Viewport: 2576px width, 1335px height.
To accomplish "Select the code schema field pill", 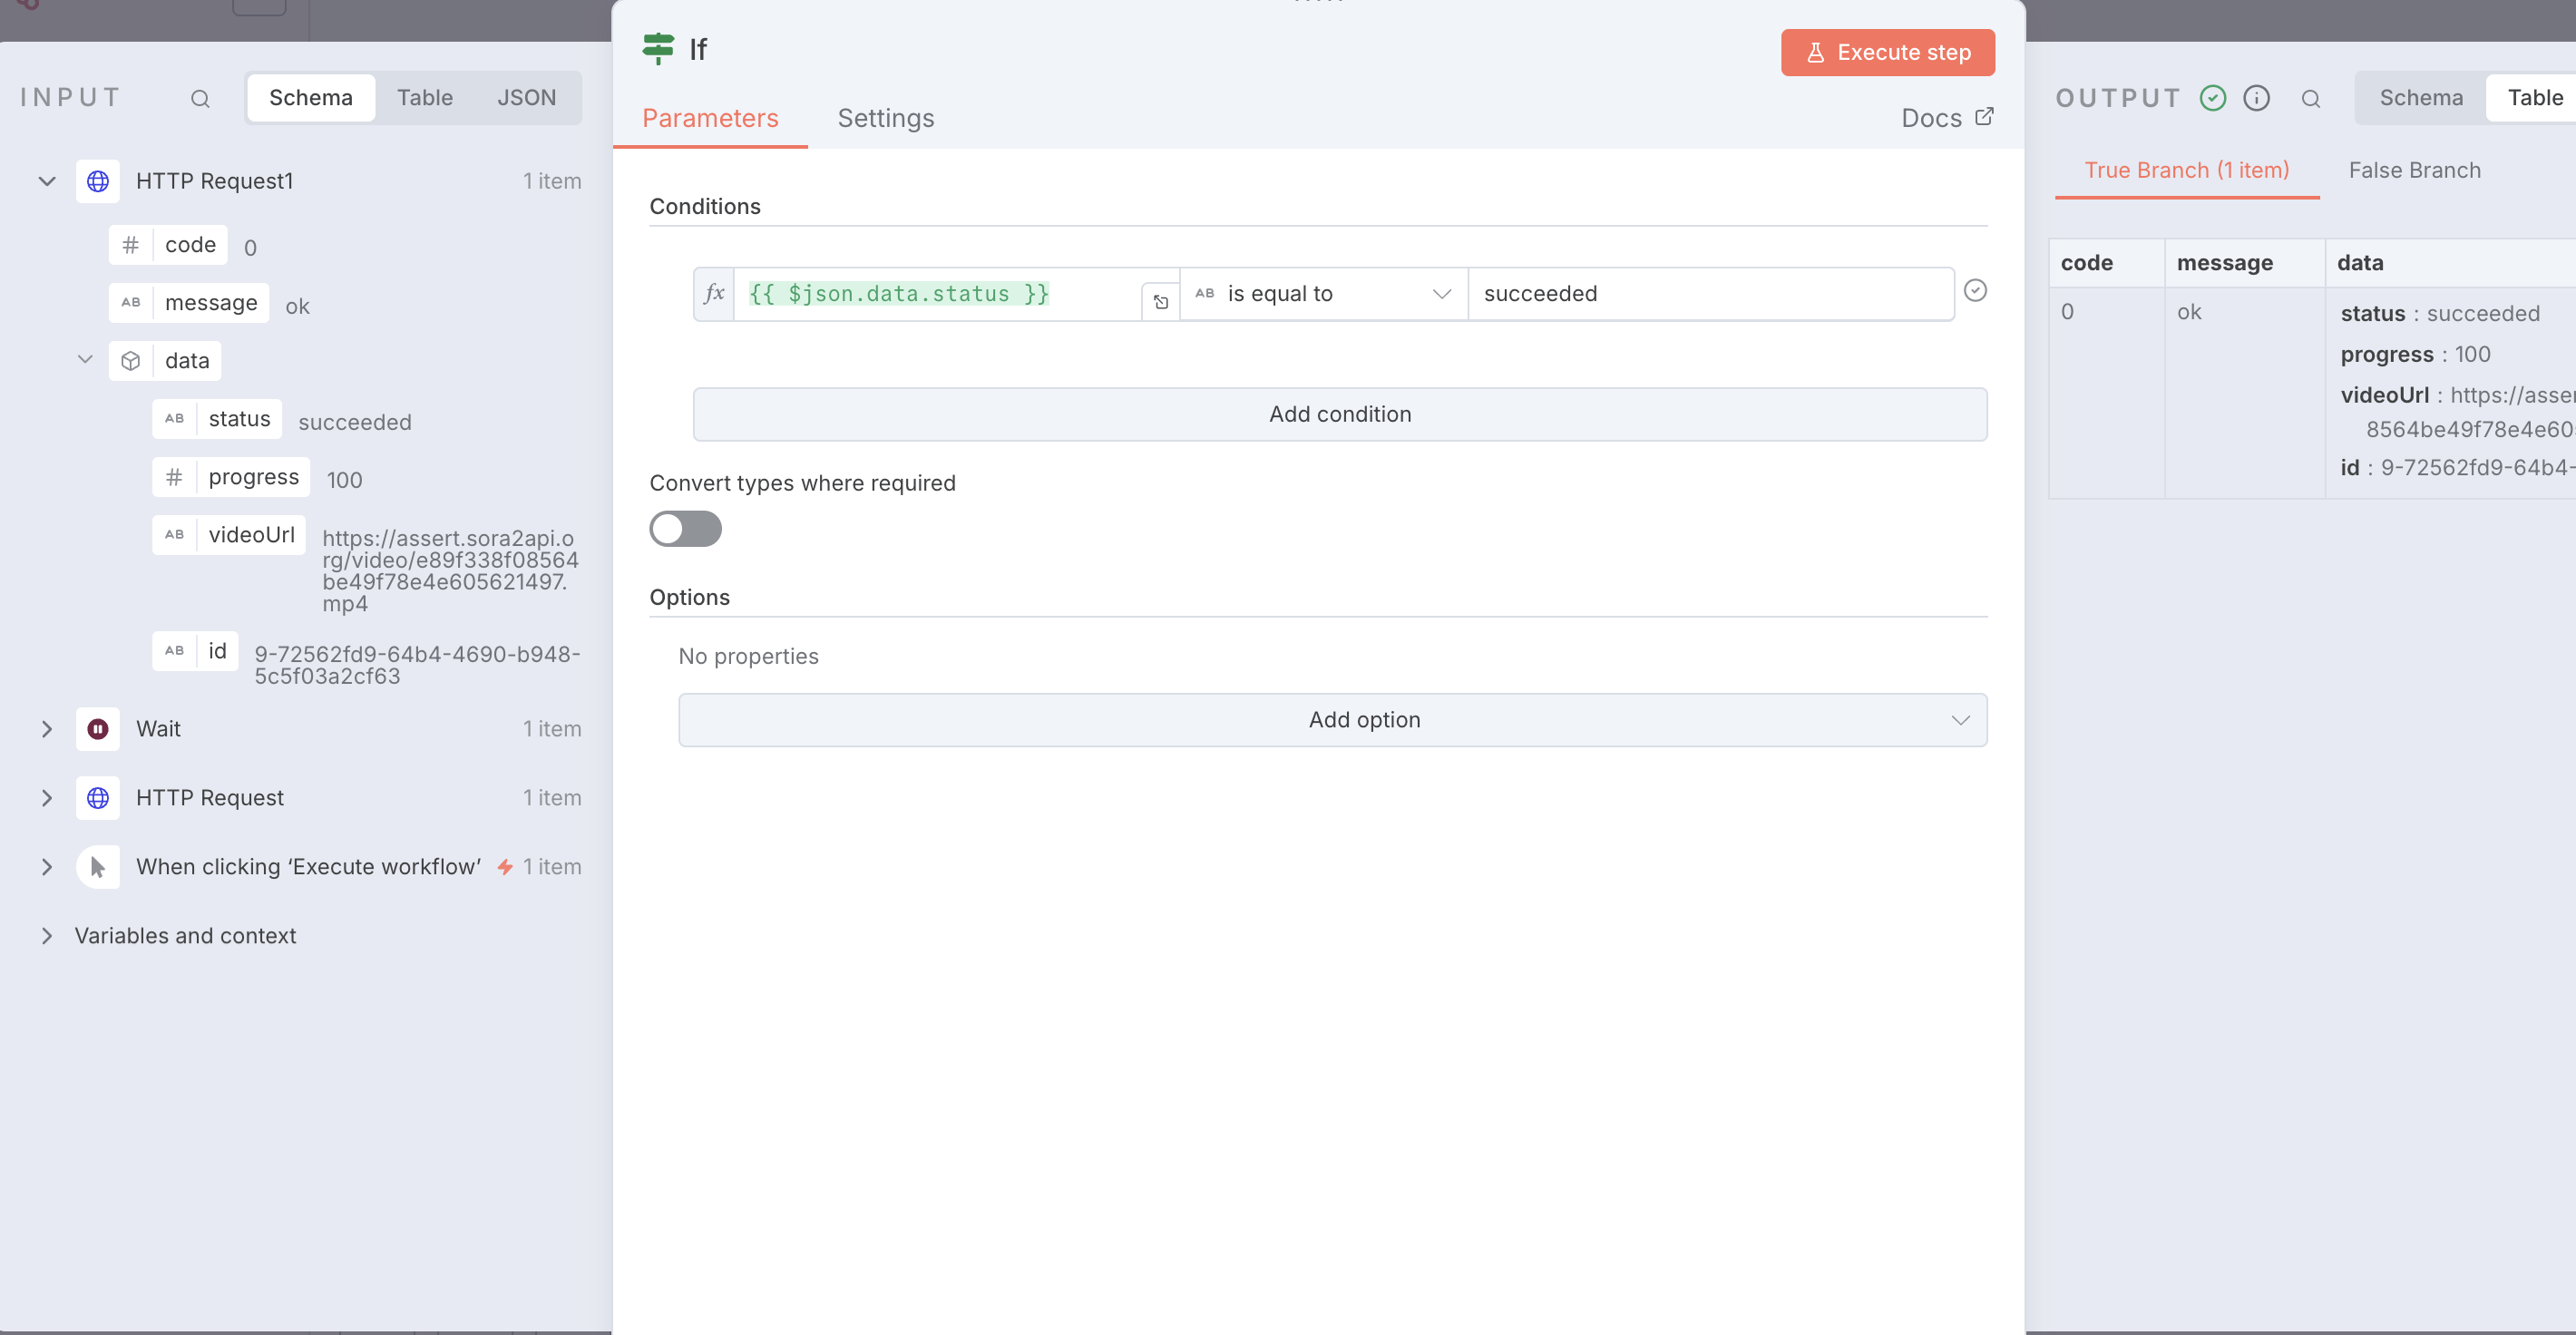I will pos(168,245).
